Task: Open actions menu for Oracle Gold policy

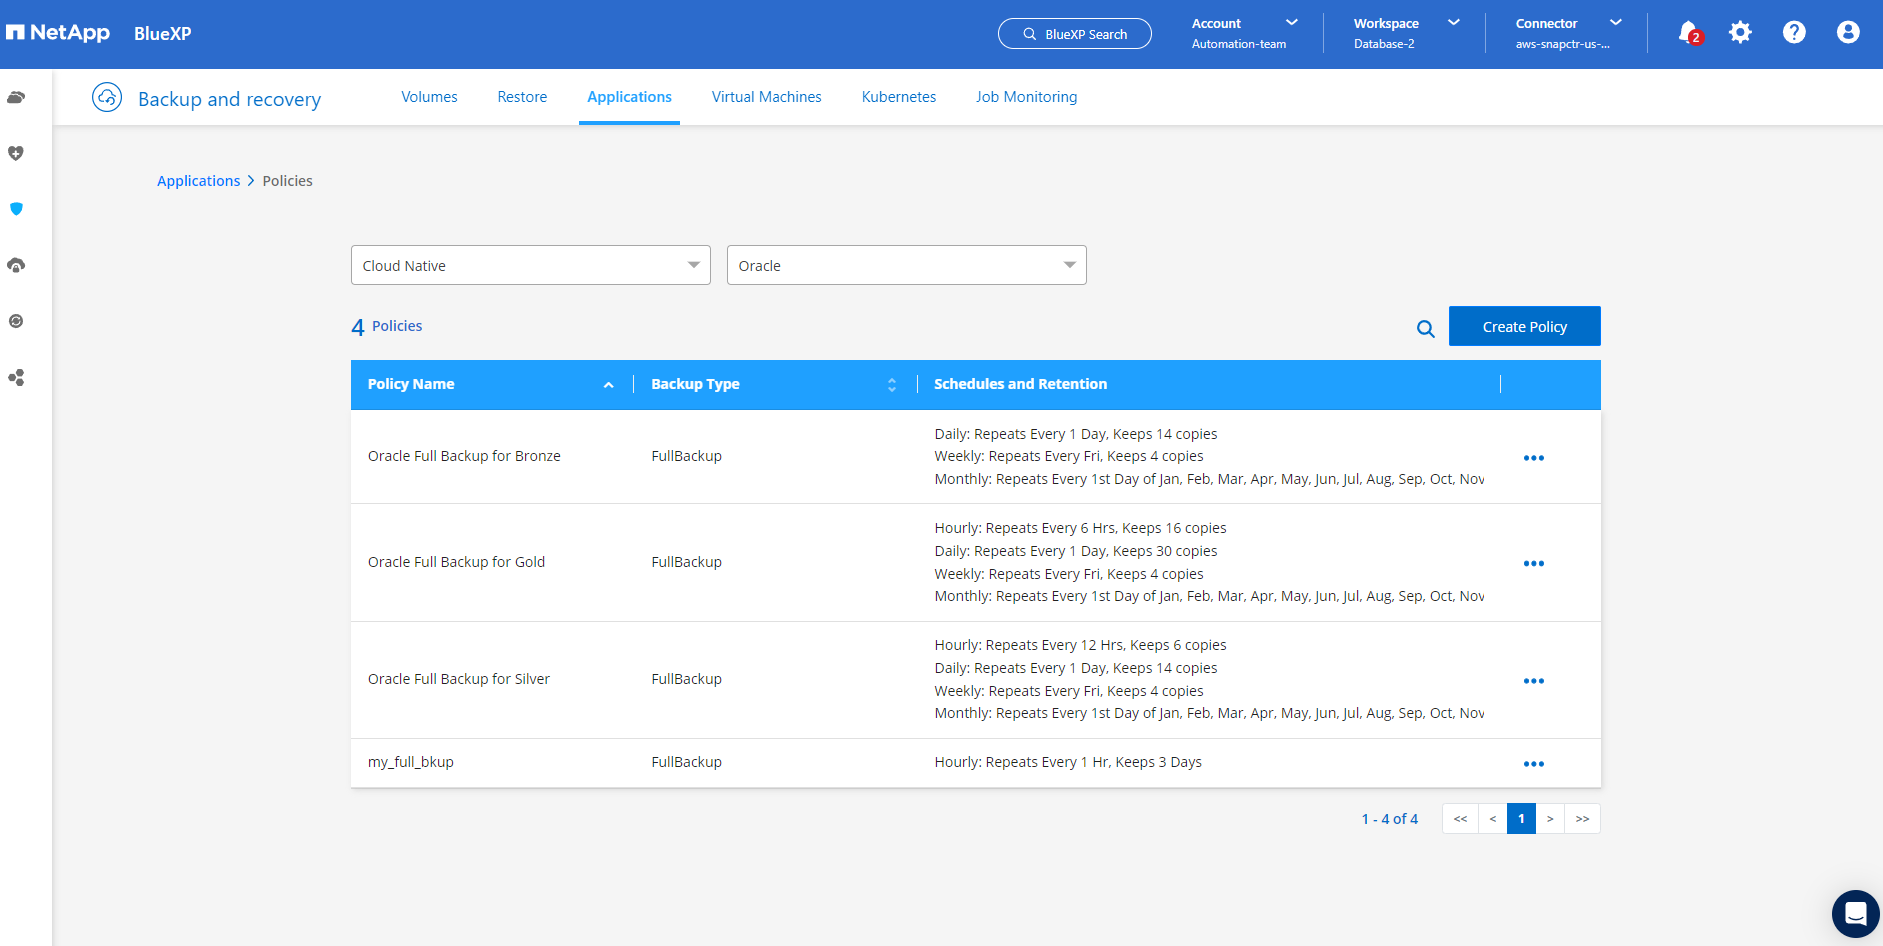Action: (x=1533, y=564)
